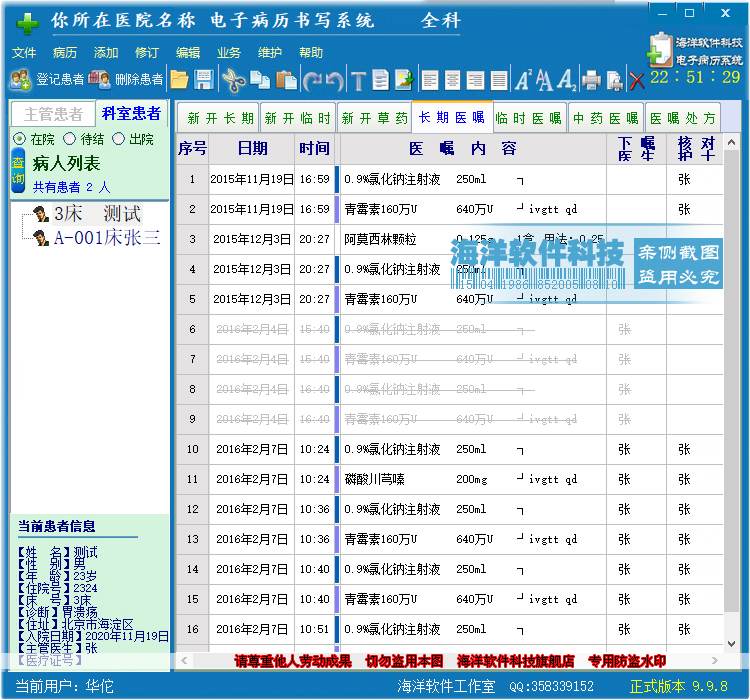Open file with the folder icon

[x=179, y=80]
